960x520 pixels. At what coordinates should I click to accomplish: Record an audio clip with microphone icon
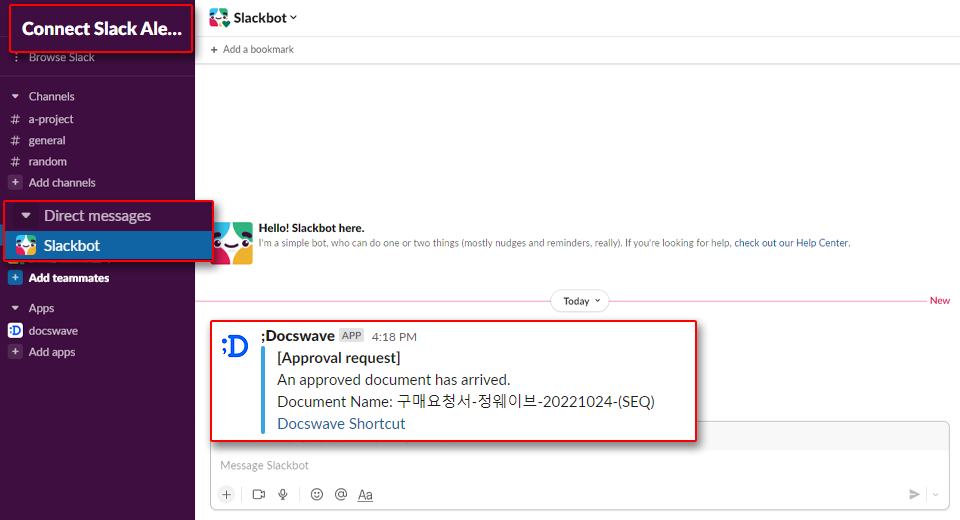(x=283, y=494)
